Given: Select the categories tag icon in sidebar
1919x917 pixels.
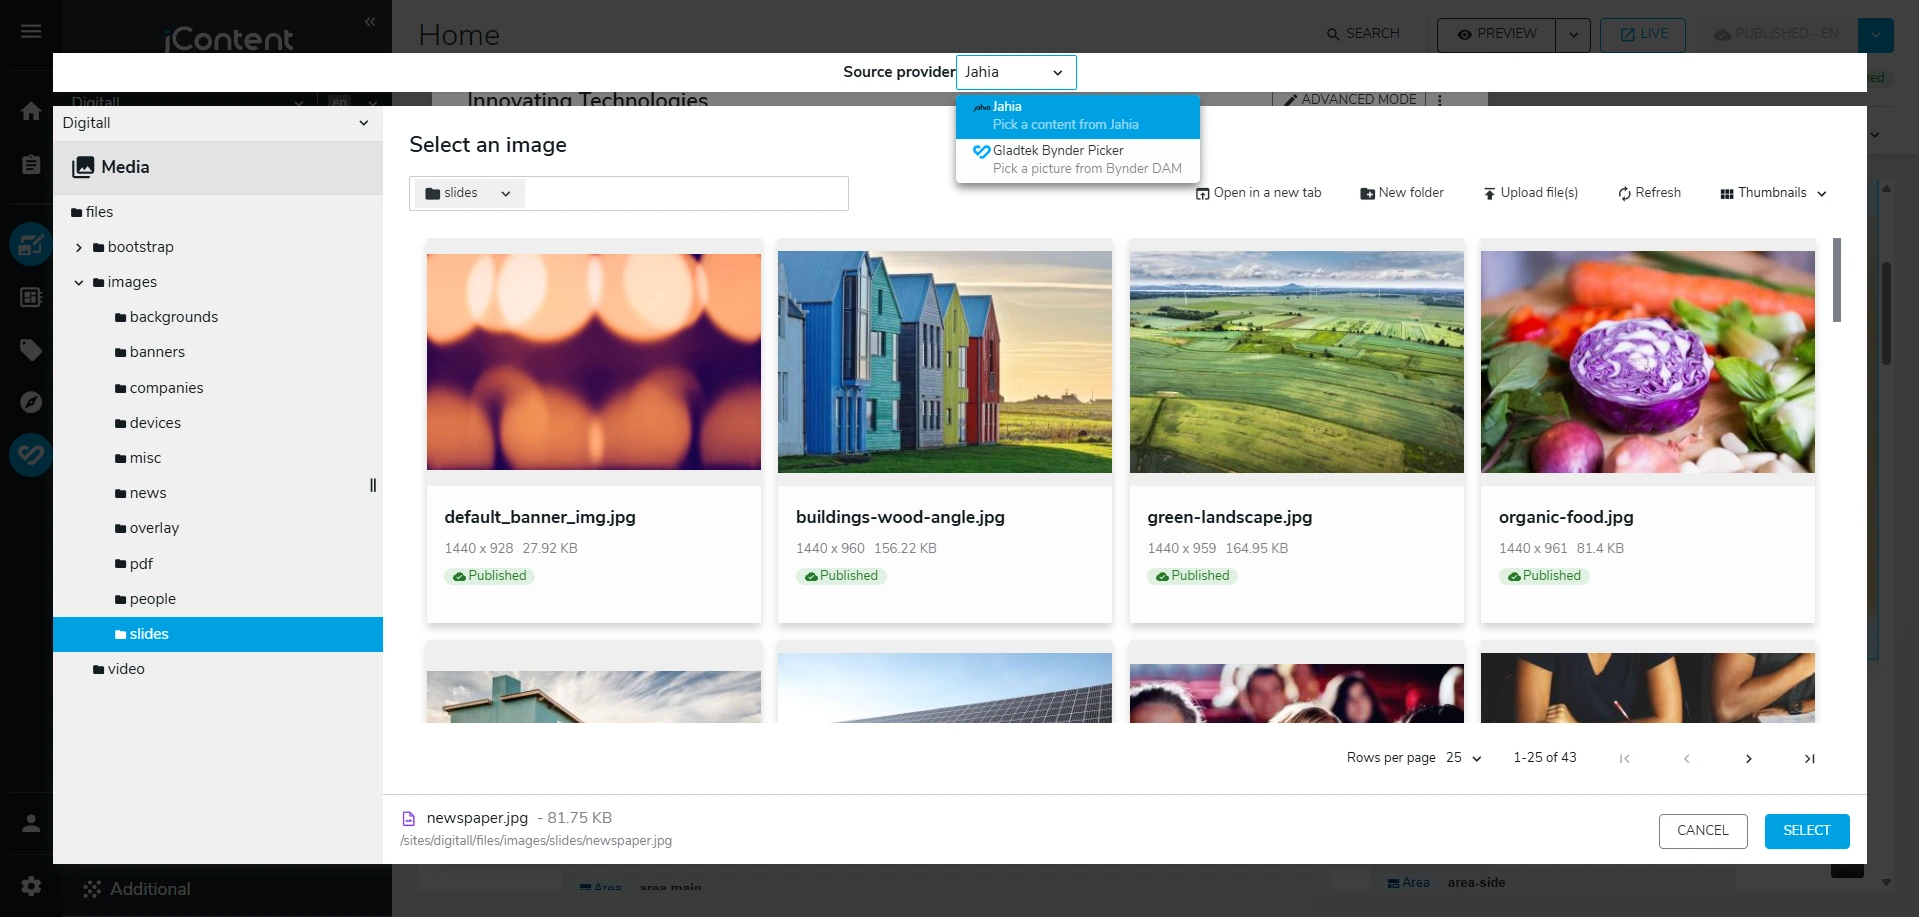Looking at the screenshot, I should pos(31,350).
